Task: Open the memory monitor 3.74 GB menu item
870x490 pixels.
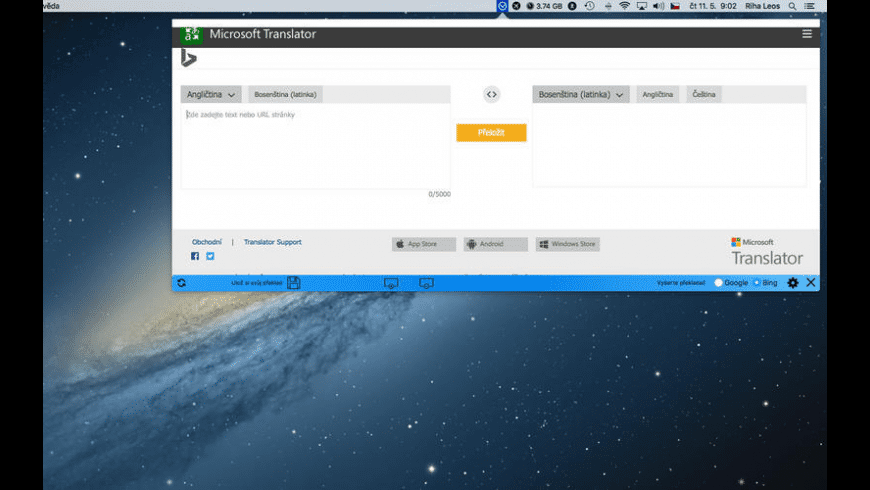Action: 544,6
